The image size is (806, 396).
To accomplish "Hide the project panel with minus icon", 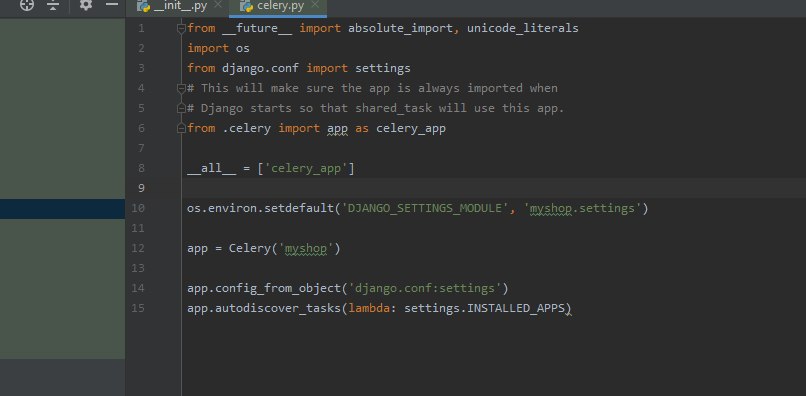I will coord(112,5).
